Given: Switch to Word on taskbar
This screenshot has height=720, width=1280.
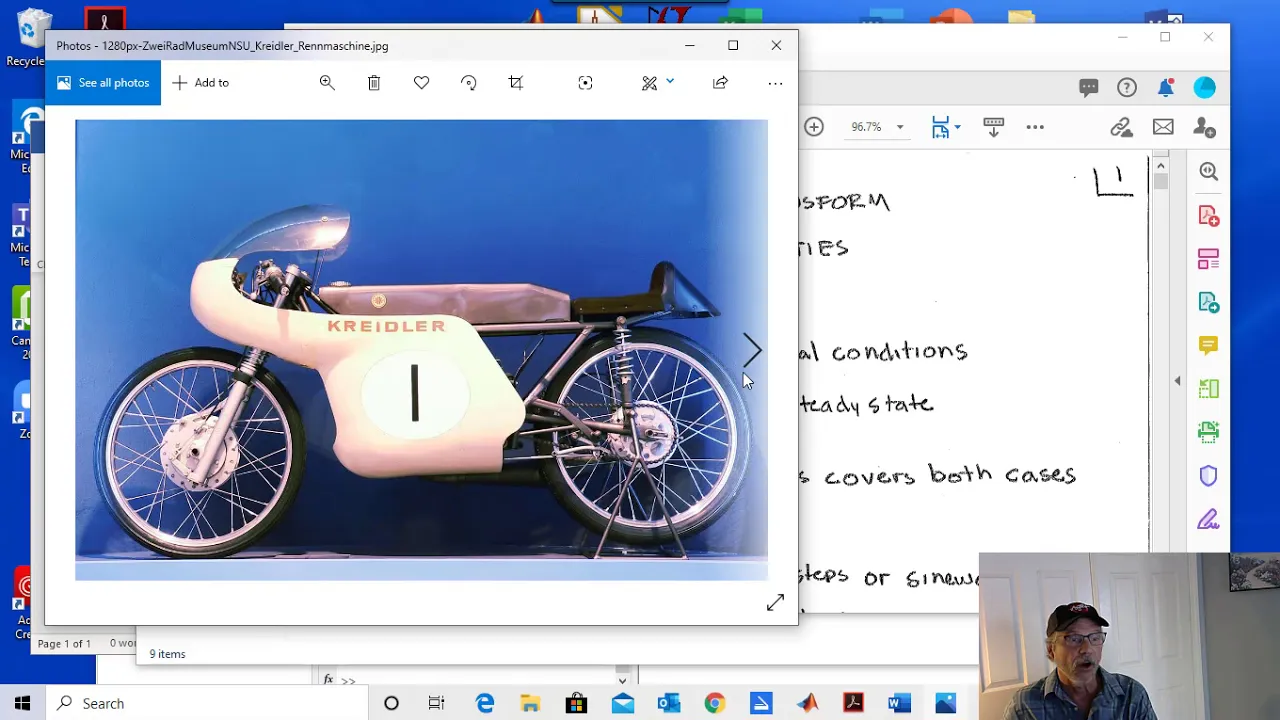Looking at the screenshot, I should point(899,703).
